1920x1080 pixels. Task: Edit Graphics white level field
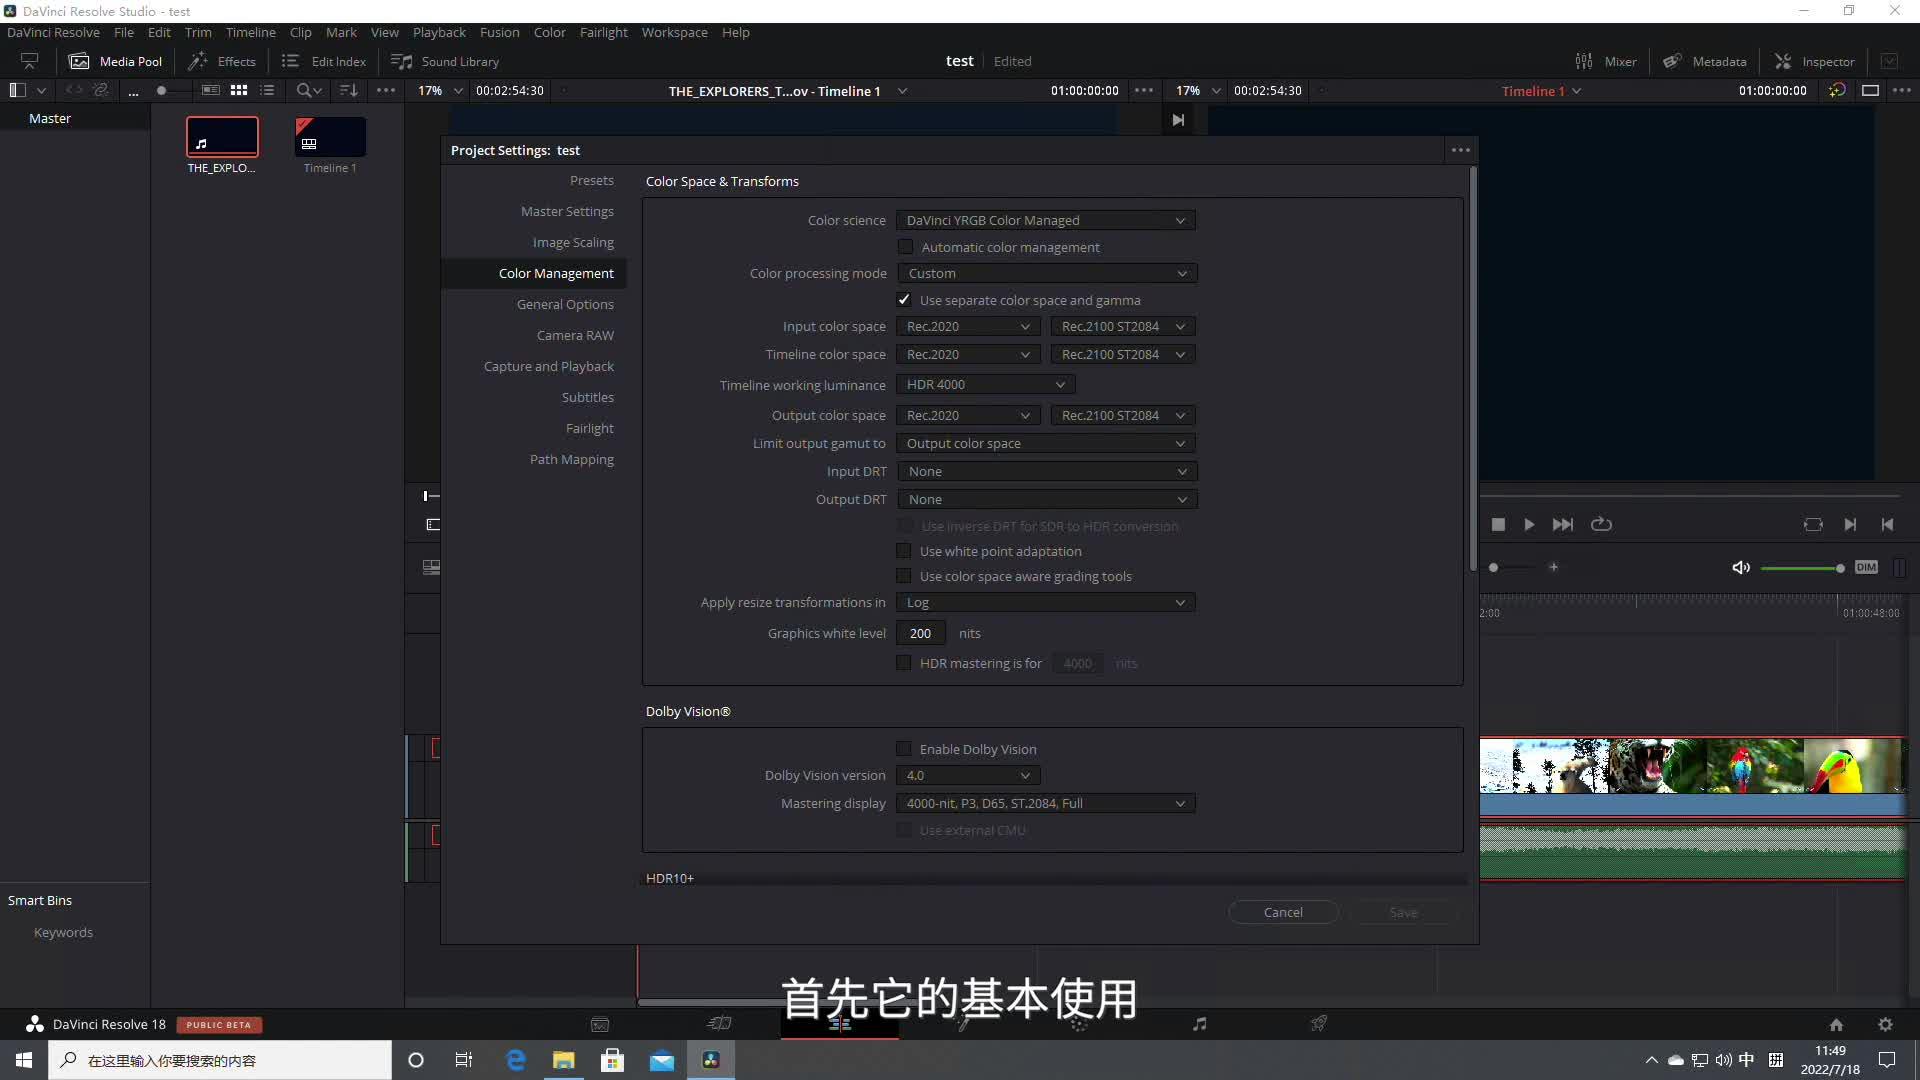920,633
